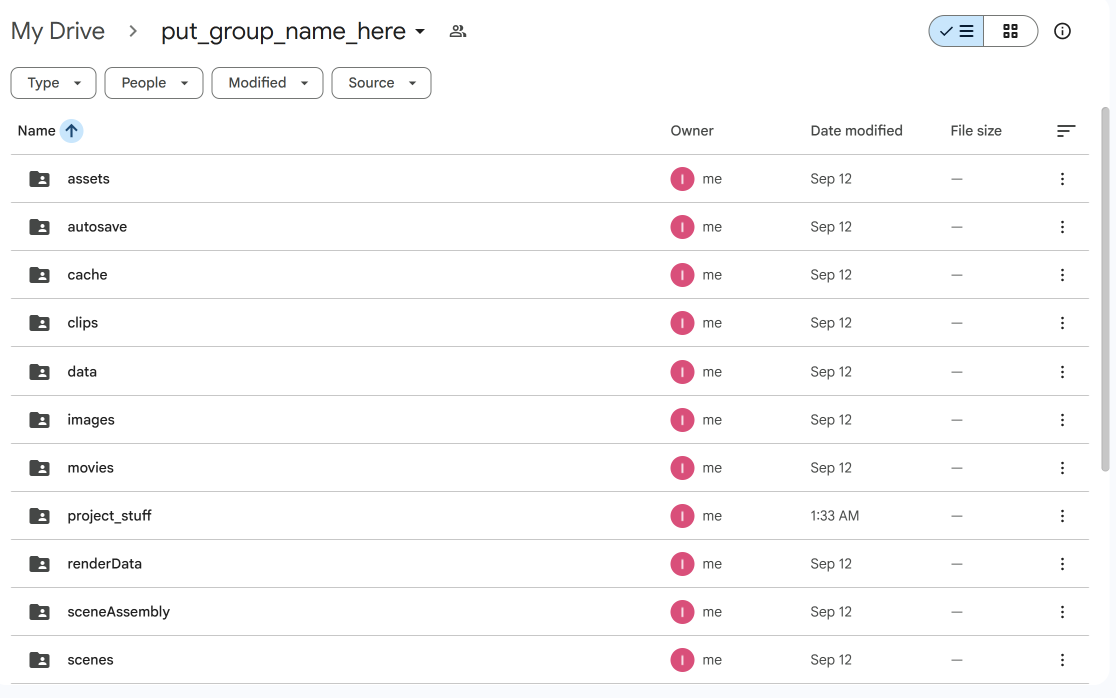Select the movies folder name
The image size is (1116, 698).
click(90, 468)
